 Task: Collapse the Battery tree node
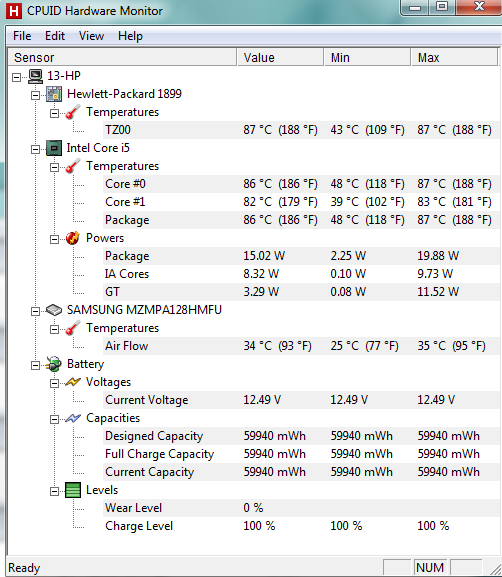click(x=35, y=365)
